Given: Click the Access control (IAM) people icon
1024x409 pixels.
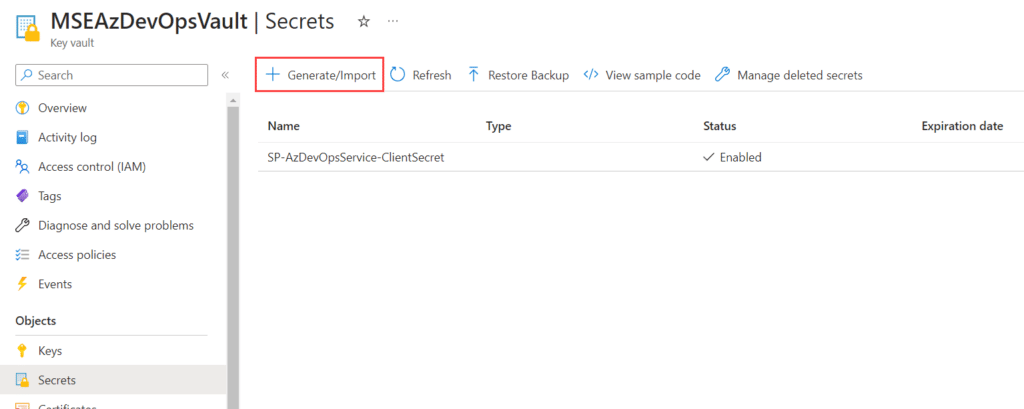Looking at the screenshot, I should (22, 167).
